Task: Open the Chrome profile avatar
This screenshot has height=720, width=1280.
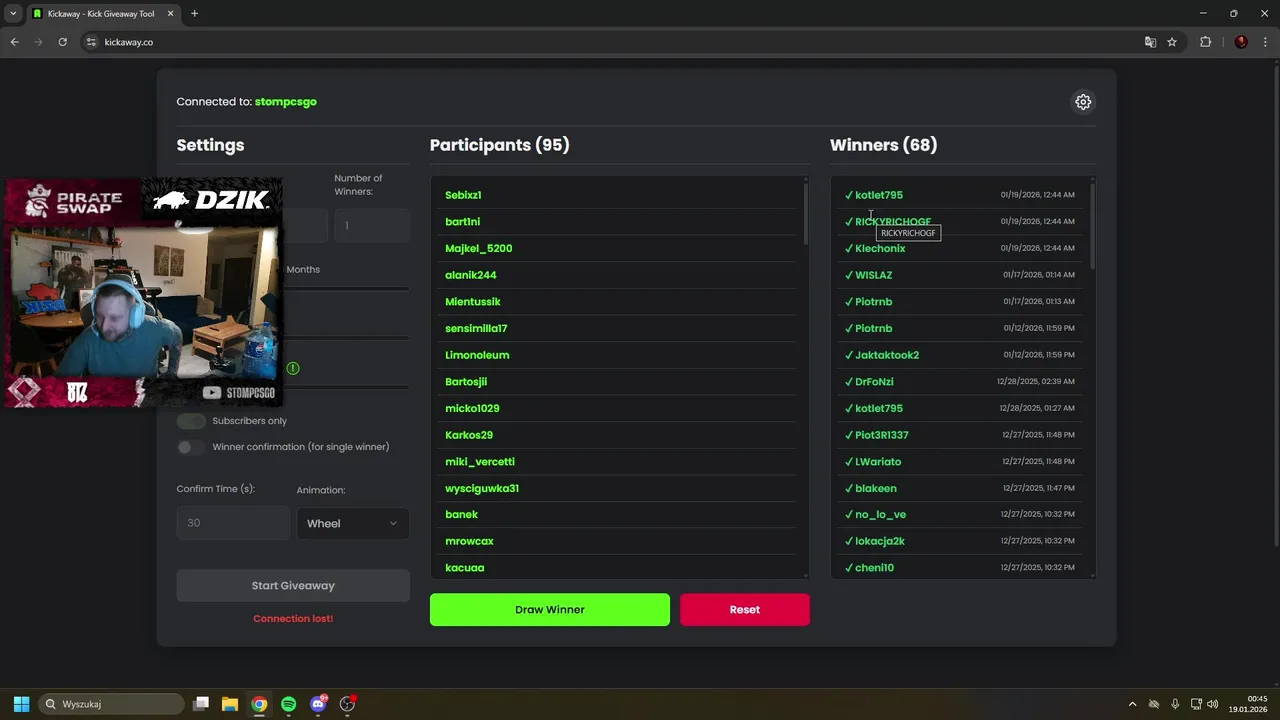Action: [1241, 42]
